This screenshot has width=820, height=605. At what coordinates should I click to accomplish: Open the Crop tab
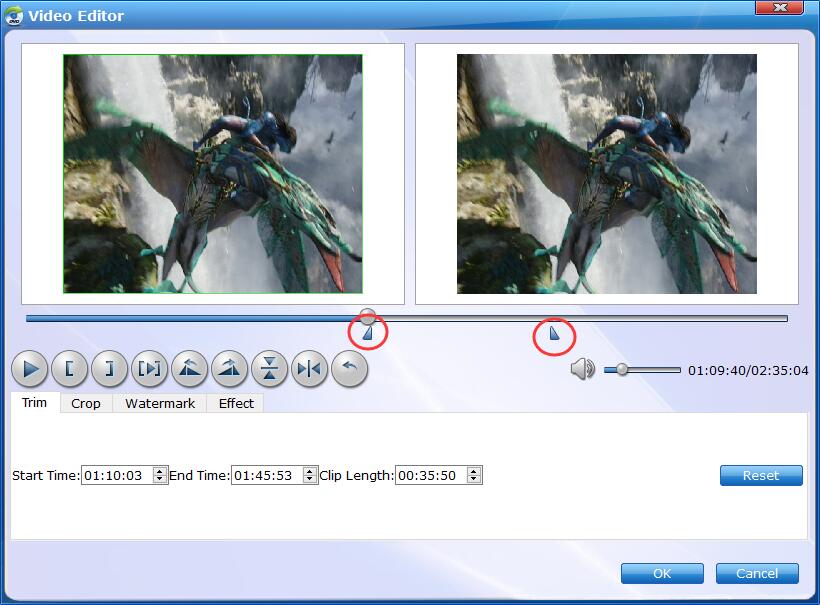(x=86, y=403)
